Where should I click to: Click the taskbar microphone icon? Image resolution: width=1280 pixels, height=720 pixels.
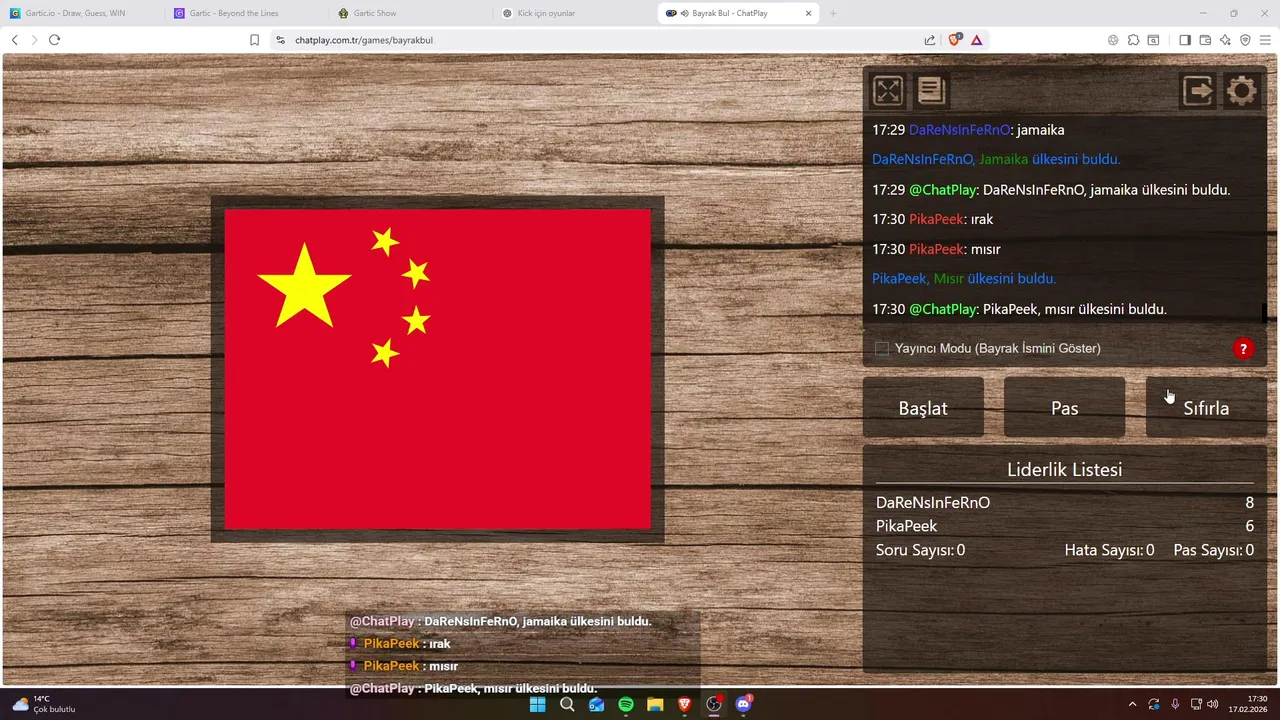[1175, 704]
